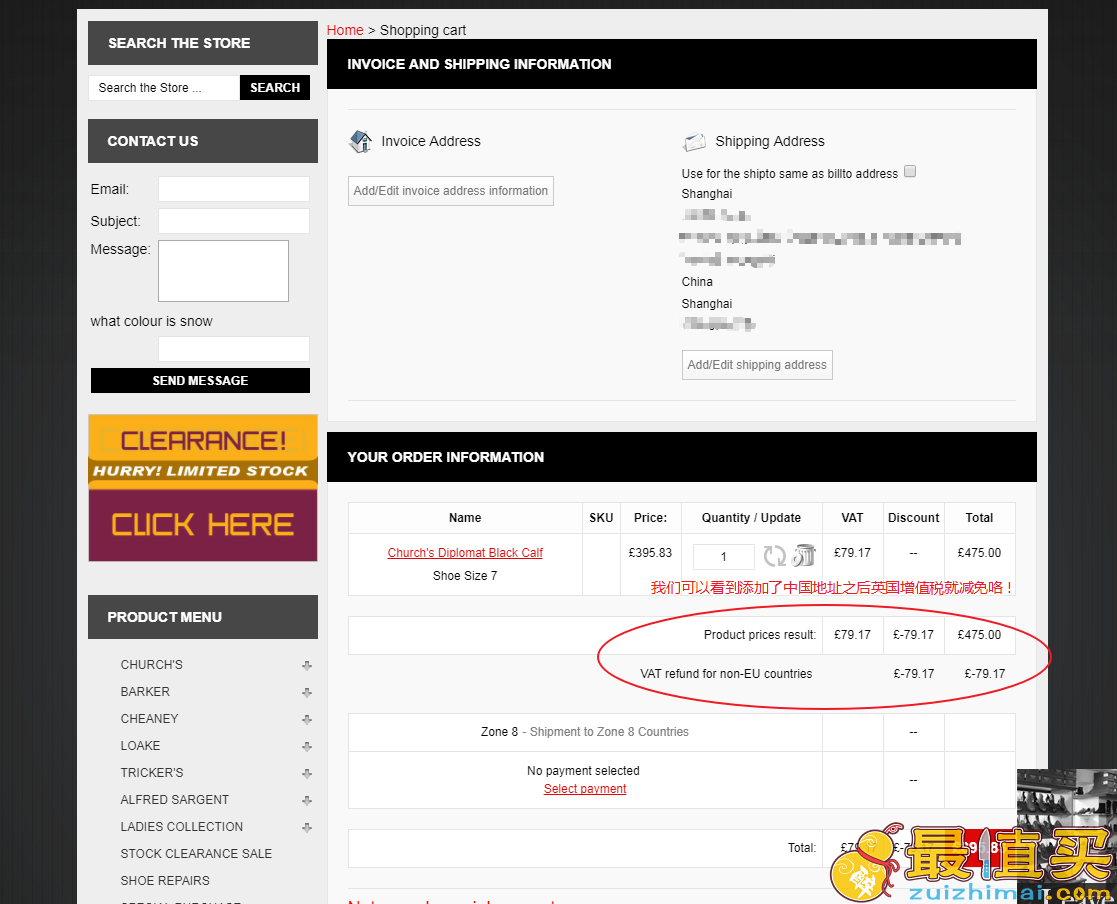Expand the LADIES COLLECTION plus icon
This screenshot has width=1117, height=904.
pyautogui.click(x=307, y=827)
